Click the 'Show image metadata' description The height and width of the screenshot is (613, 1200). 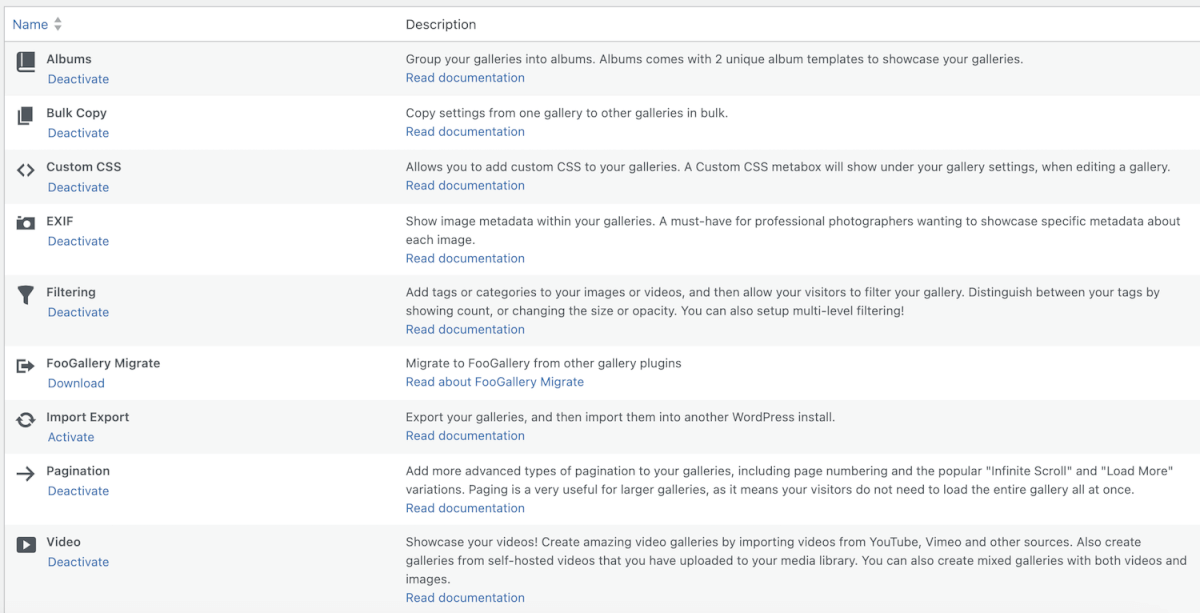[793, 230]
